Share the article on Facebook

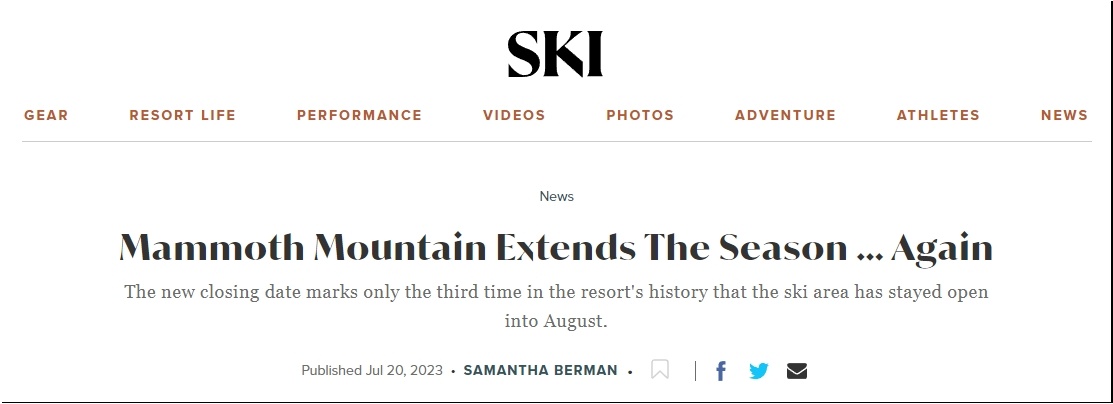point(720,371)
